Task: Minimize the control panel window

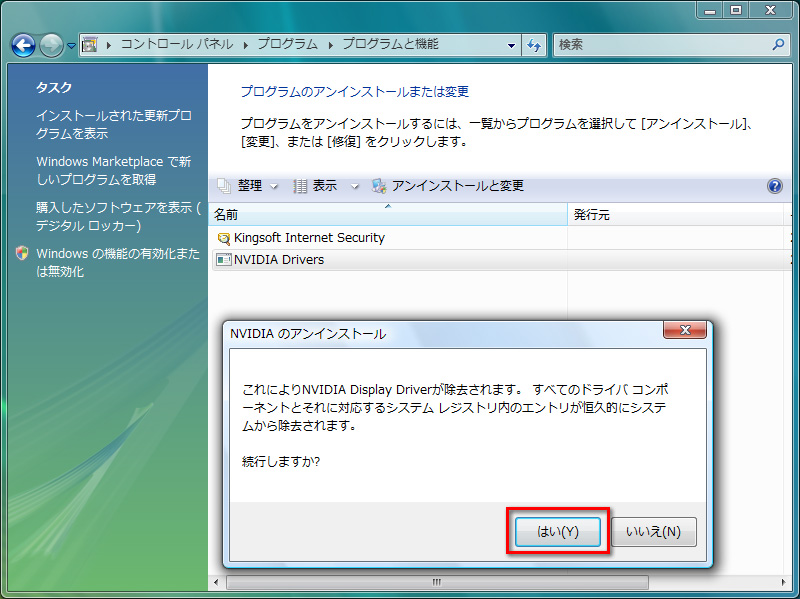Action: (710, 10)
